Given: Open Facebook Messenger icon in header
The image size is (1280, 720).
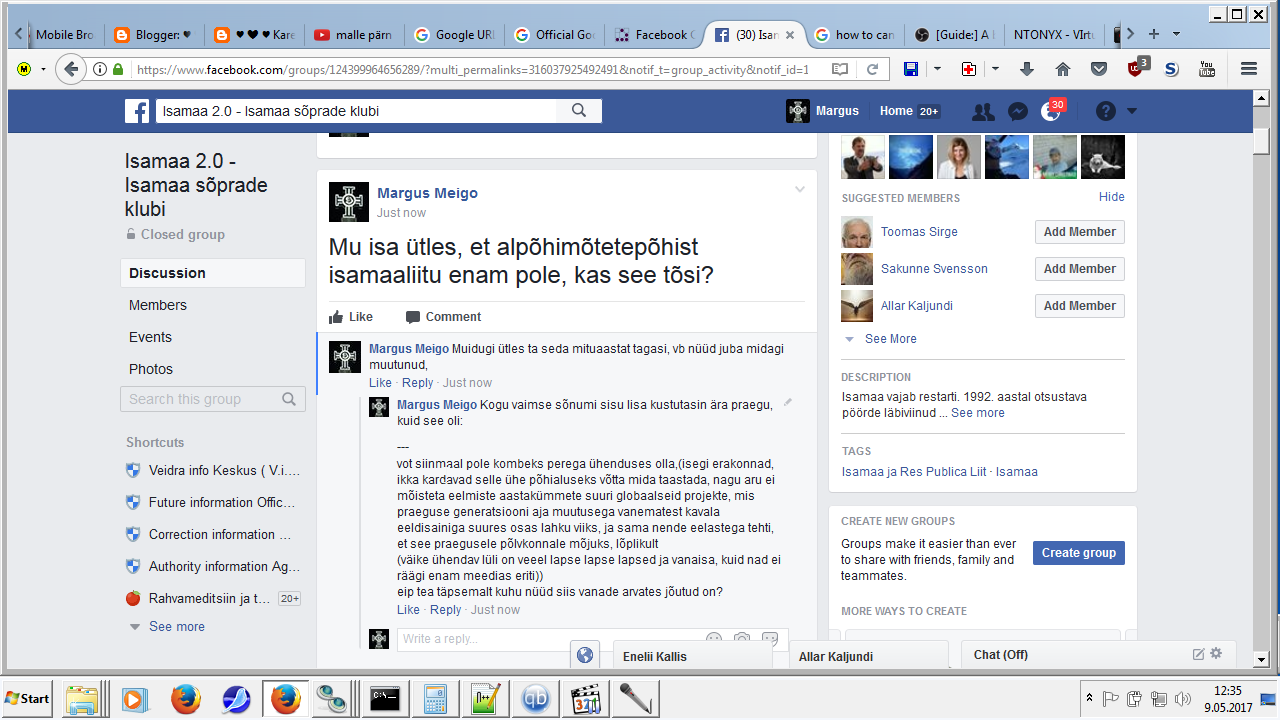Looking at the screenshot, I should 1018,112.
